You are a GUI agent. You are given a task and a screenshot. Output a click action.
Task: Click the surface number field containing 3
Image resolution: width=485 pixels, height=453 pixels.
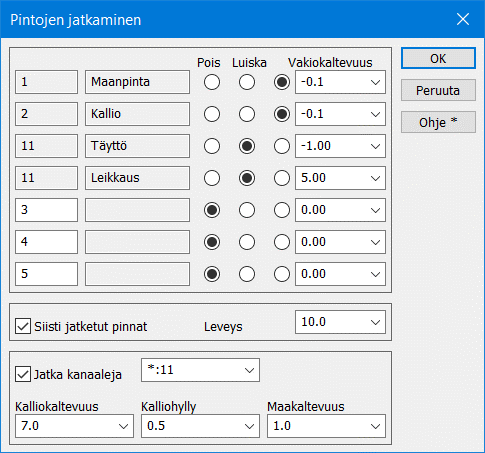pos(46,210)
